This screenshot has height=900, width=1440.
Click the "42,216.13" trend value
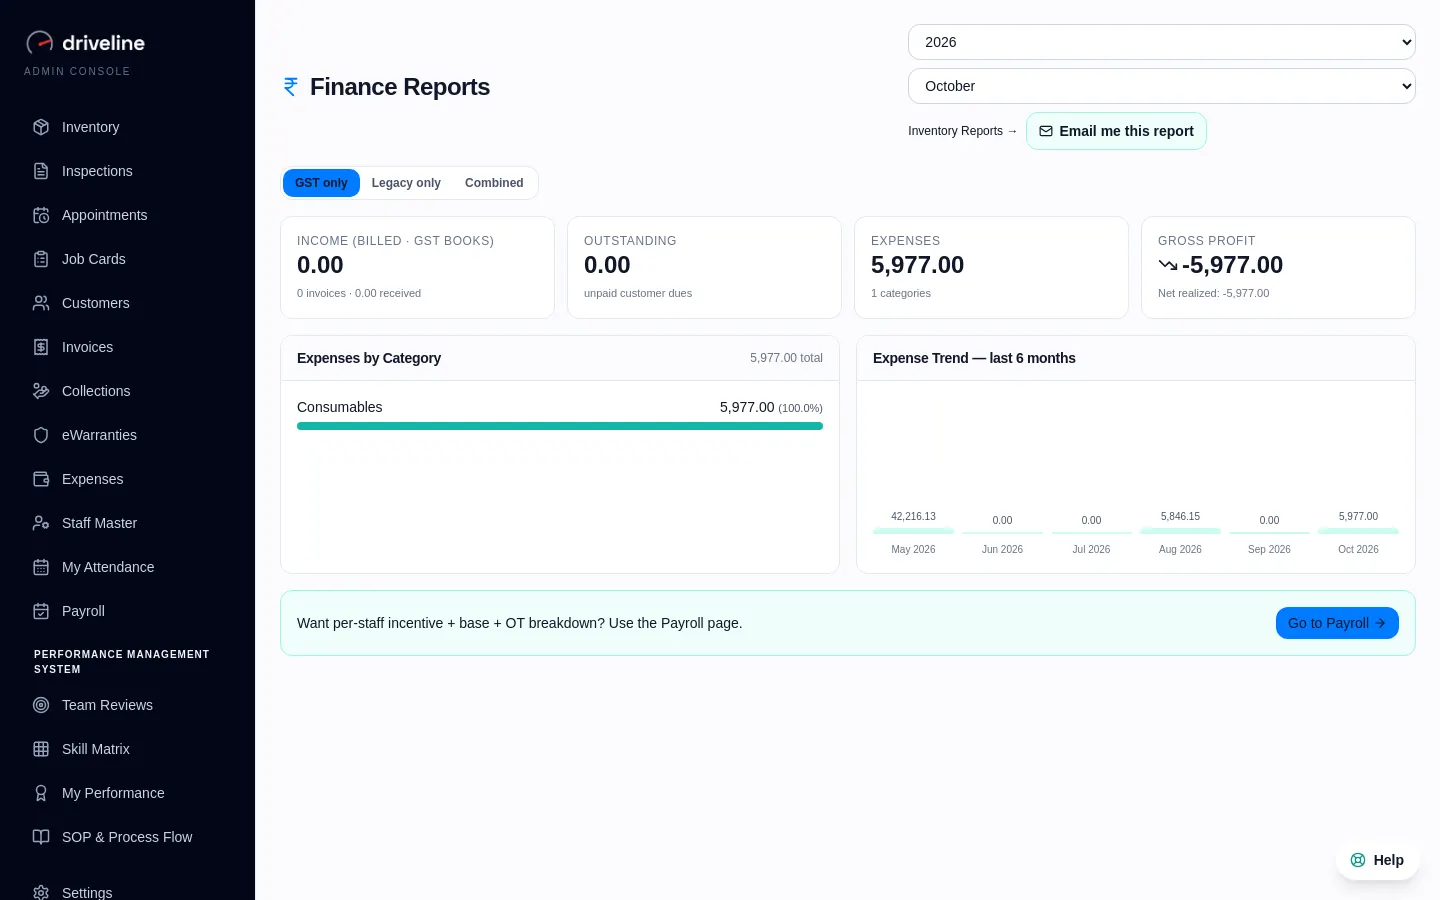913,517
